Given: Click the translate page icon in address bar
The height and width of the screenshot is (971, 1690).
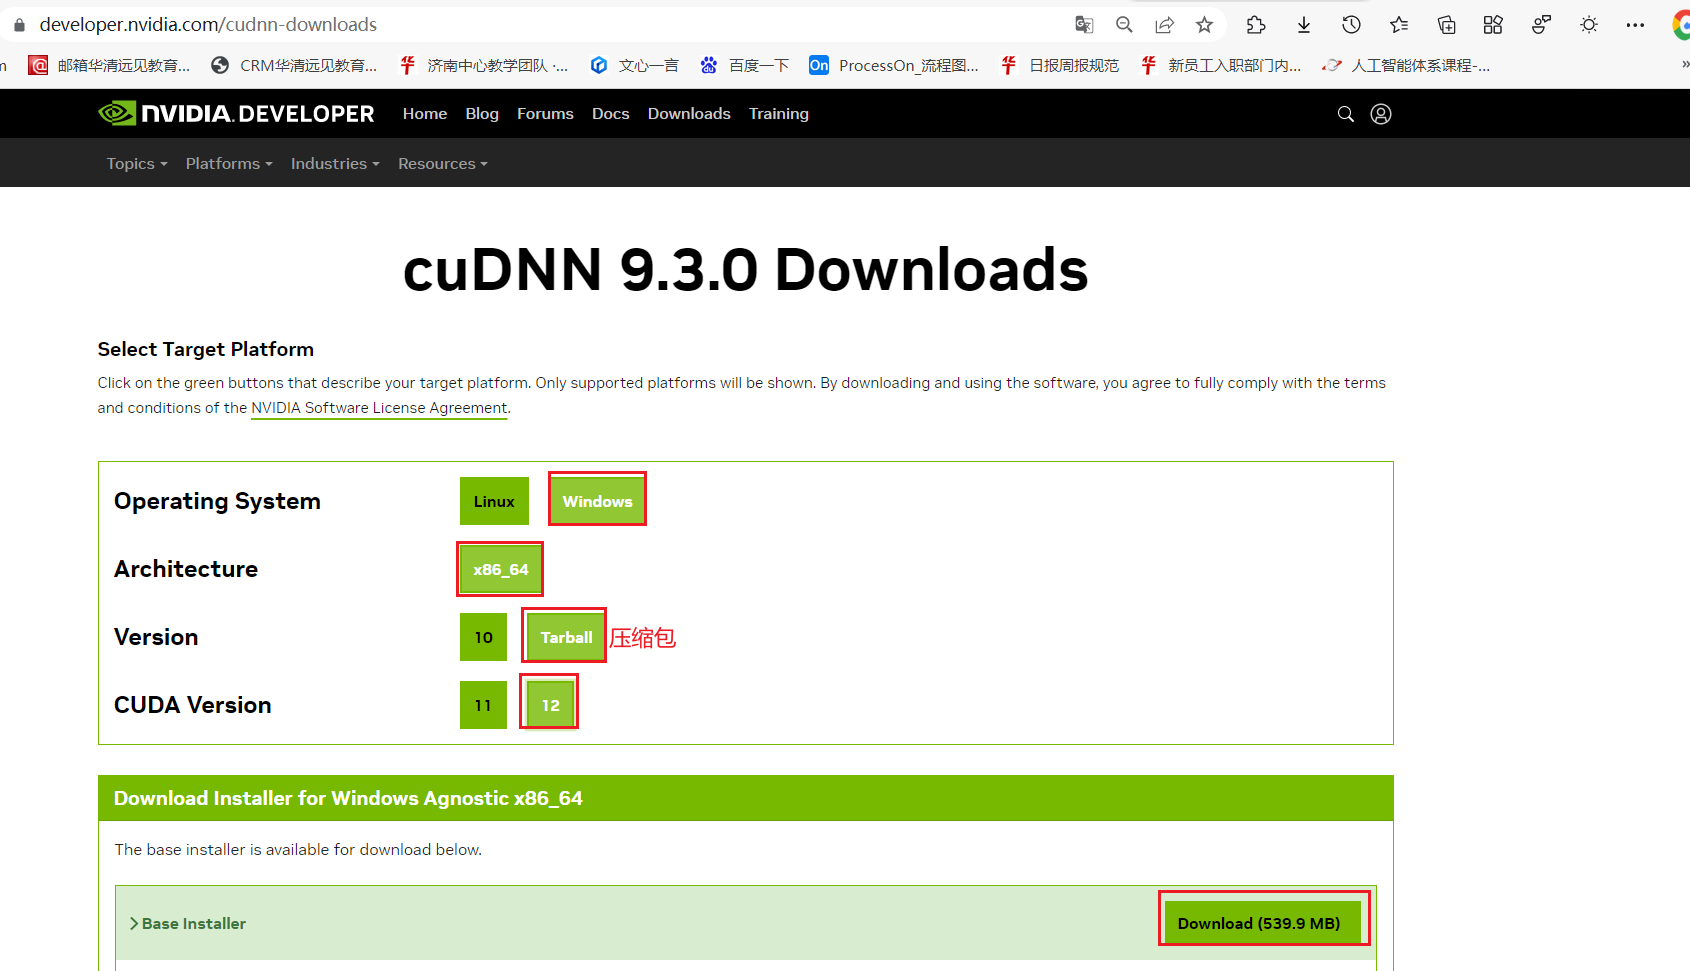Looking at the screenshot, I should [x=1084, y=25].
